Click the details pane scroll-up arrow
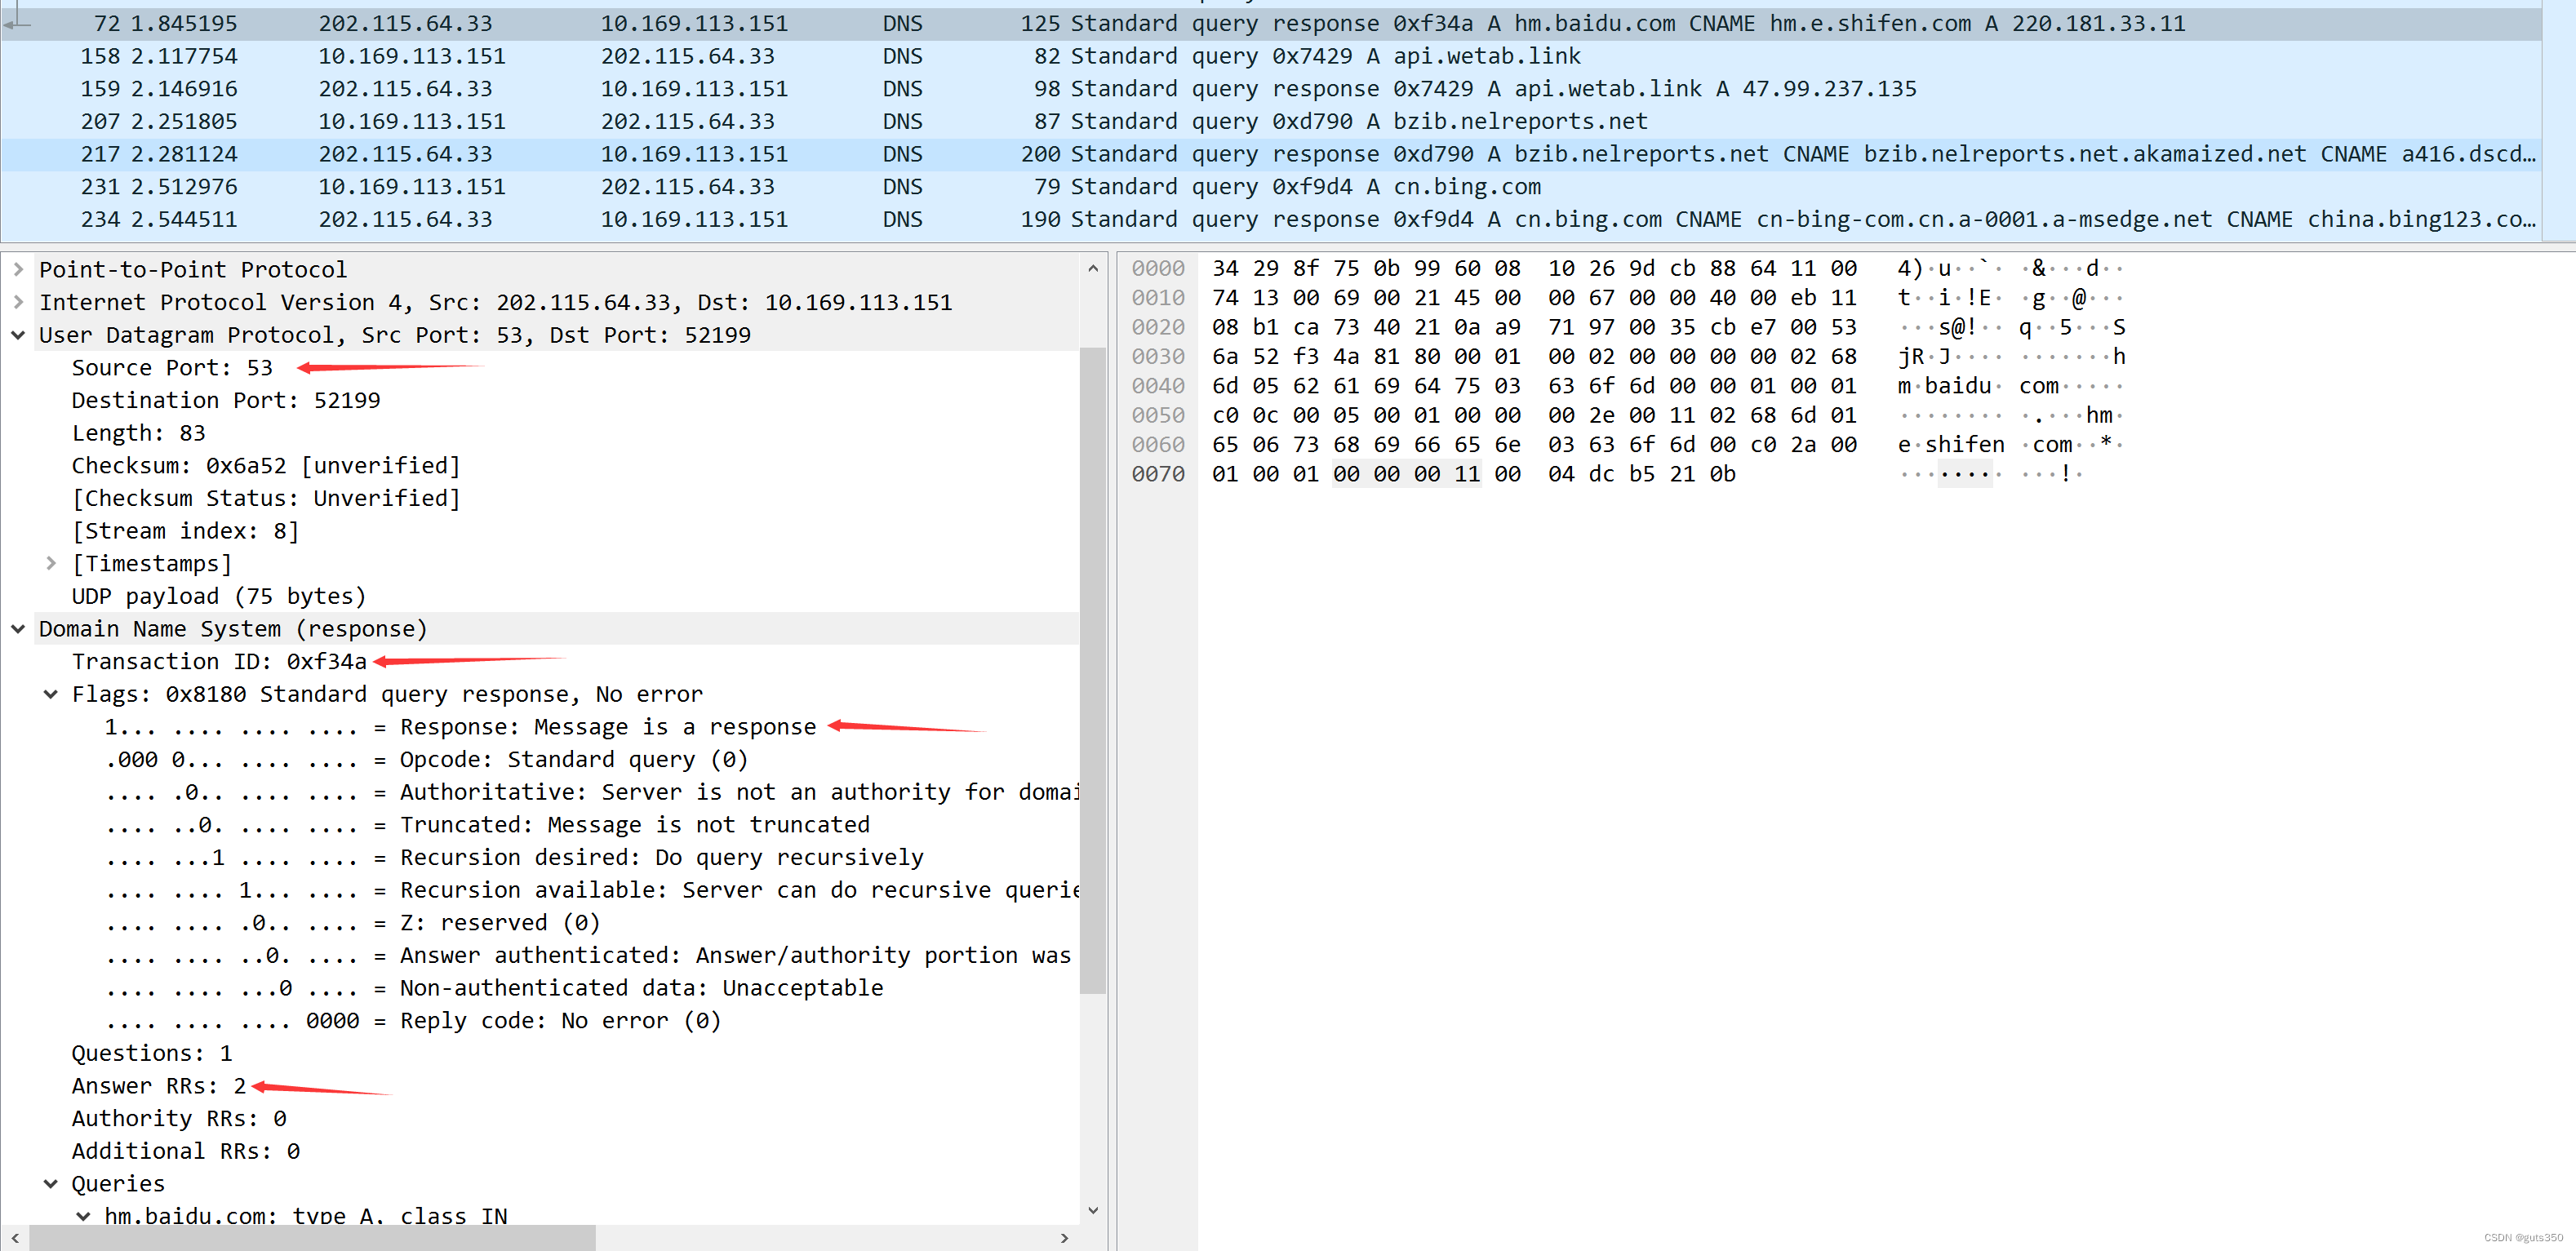The height and width of the screenshot is (1251, 2576). click(x=1093, y=268)
